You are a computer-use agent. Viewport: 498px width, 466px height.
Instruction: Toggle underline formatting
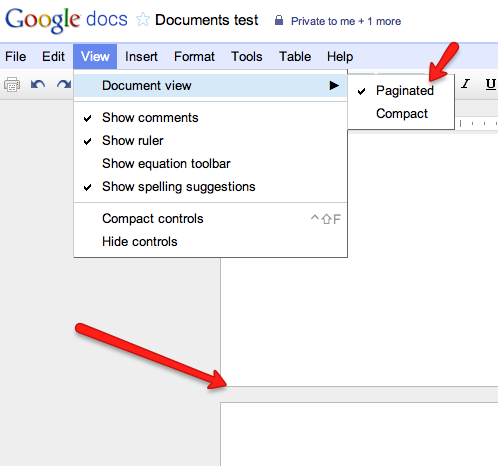(x=490, y=84)
